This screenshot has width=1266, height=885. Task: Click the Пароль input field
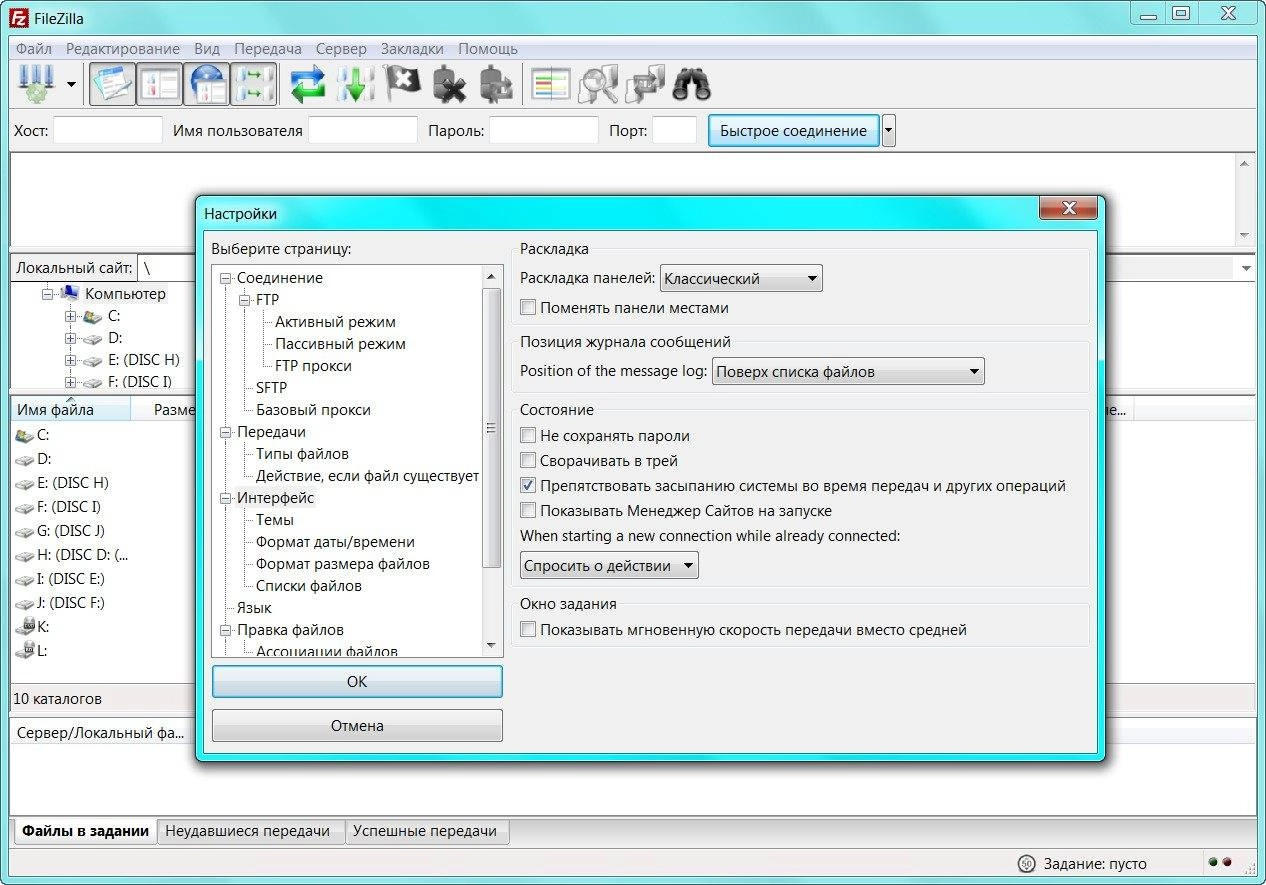[544, 131]
